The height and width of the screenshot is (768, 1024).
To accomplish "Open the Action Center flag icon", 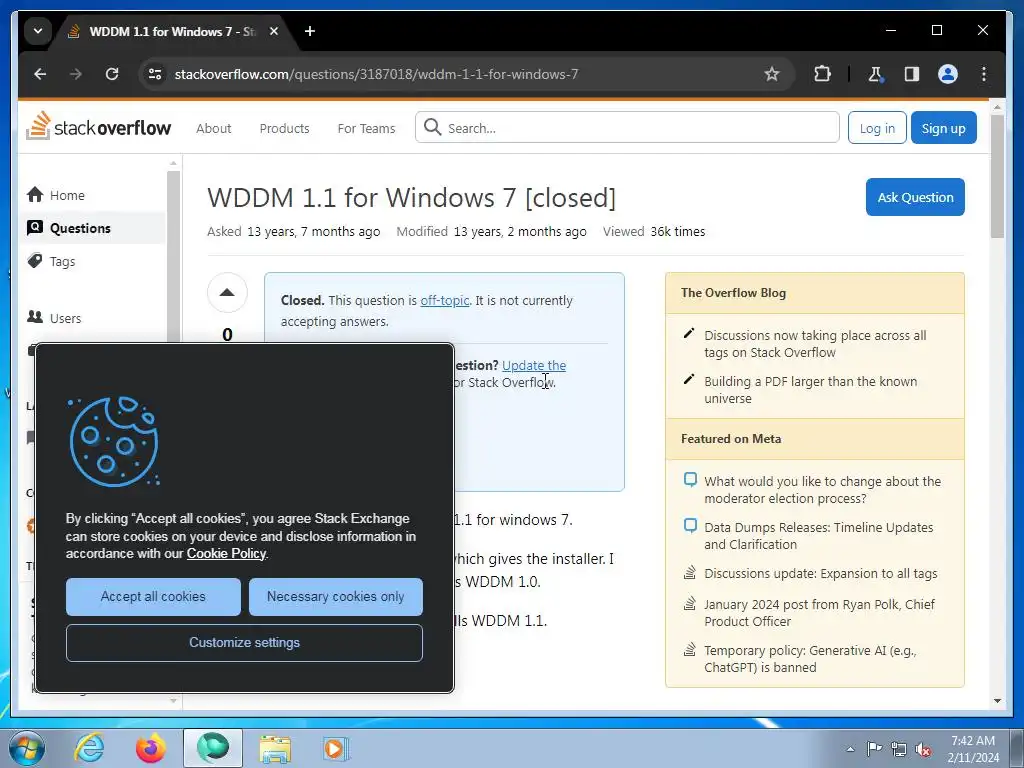I will (874, 748).
